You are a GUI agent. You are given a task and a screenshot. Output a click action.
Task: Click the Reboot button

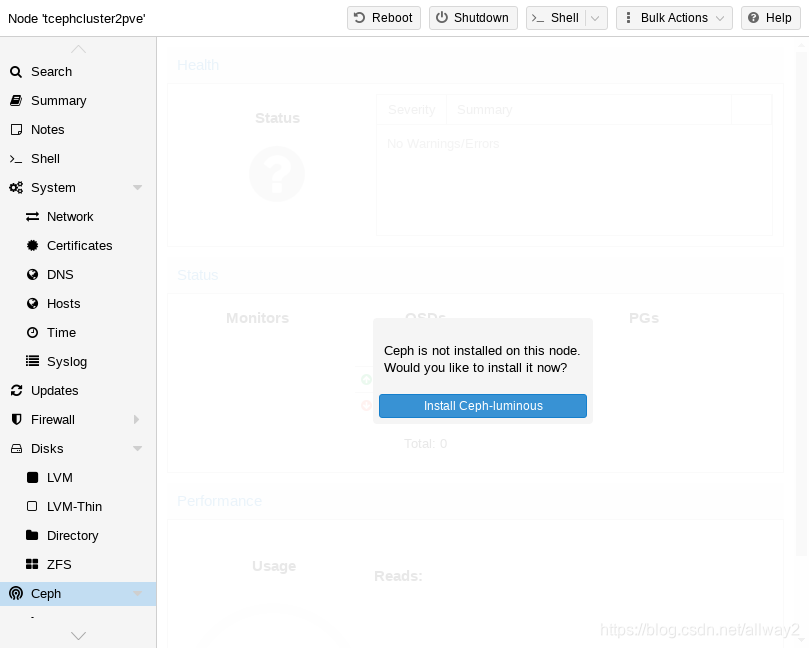pos(384,18)
